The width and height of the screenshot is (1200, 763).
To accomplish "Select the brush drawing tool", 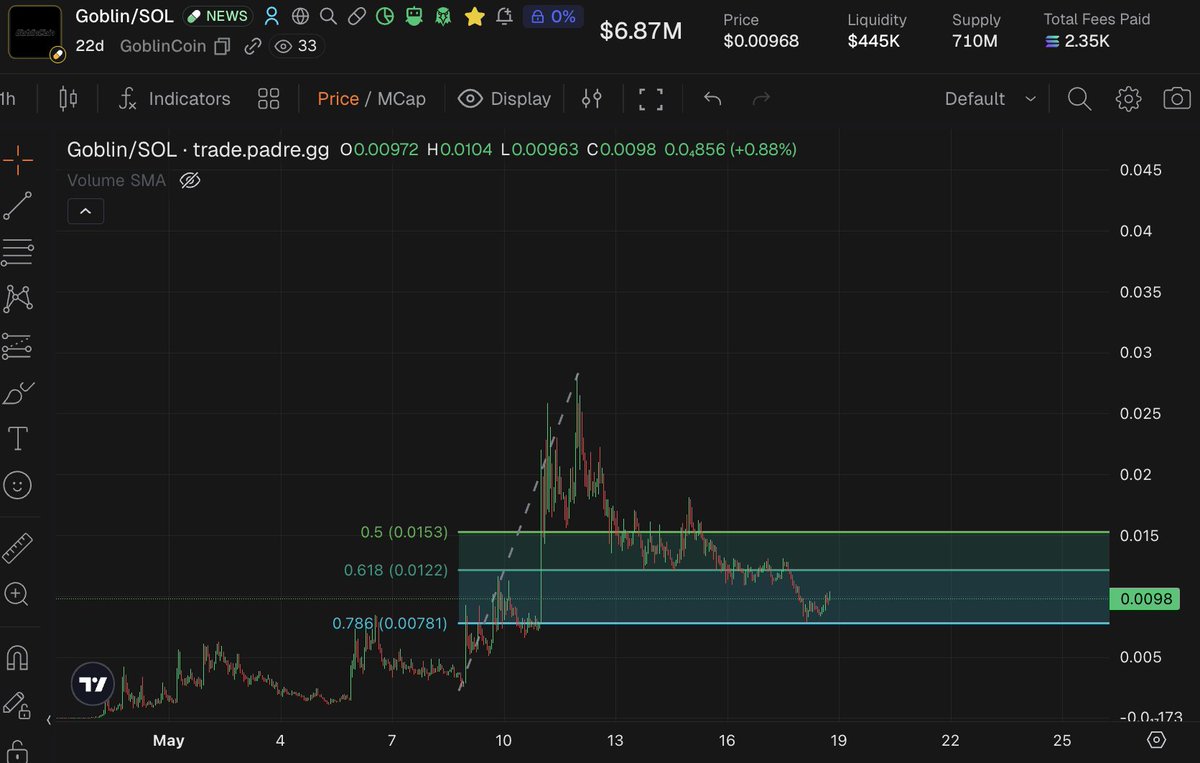I will tap(17, 393).
